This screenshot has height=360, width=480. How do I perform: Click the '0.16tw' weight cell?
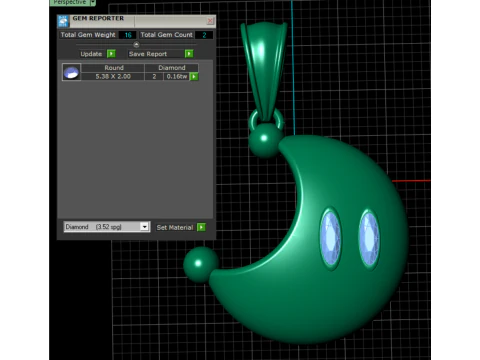tap(177, 76)
